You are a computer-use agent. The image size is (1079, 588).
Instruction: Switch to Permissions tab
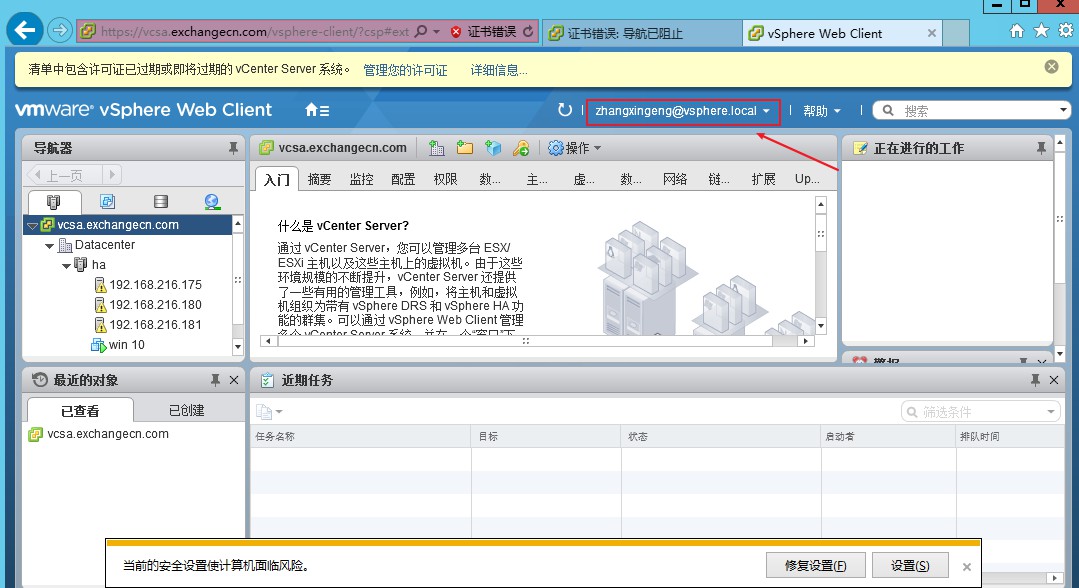tap(445, 179)
